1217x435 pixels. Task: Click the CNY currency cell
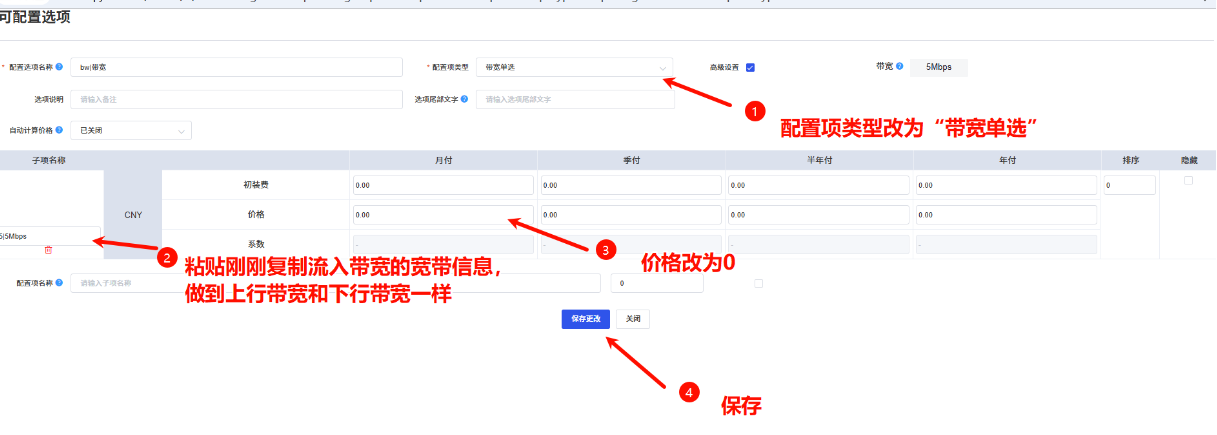[133, 214]
